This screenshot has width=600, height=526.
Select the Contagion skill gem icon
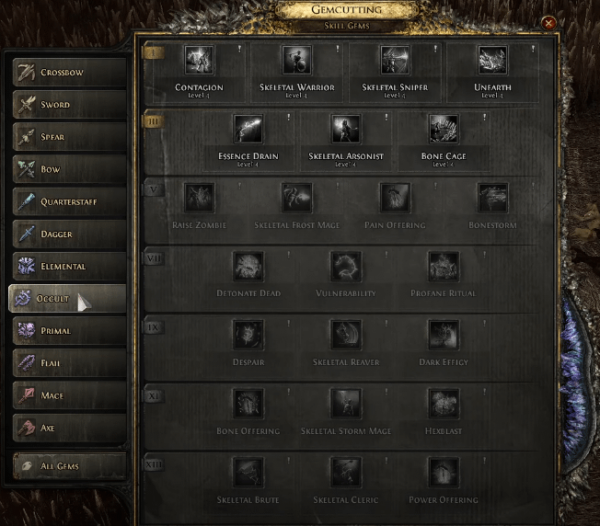point(199,60)
